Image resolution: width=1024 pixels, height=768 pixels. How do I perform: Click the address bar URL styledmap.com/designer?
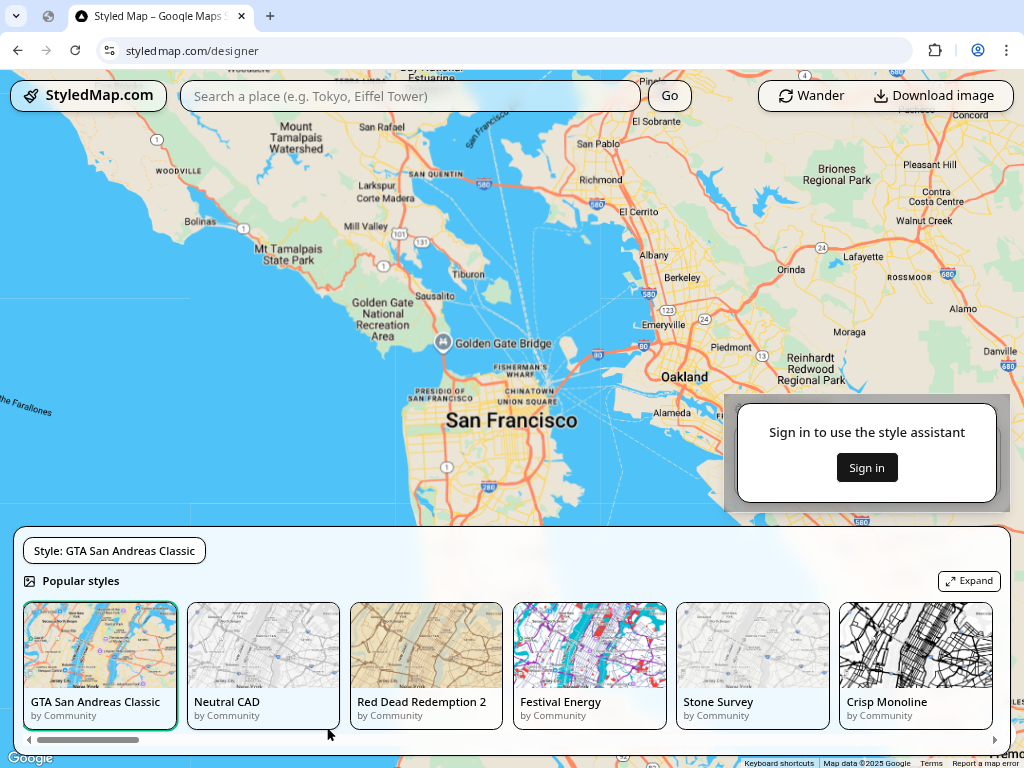(x=192, y=51)
